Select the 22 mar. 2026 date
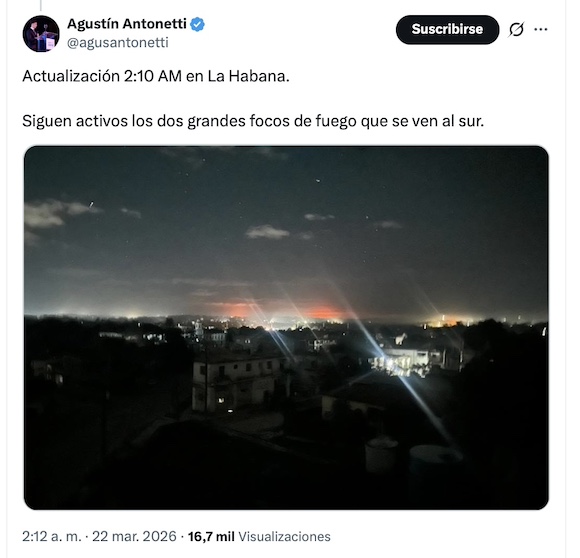Viewport: 580px width, 558px height. click(134, 537)
